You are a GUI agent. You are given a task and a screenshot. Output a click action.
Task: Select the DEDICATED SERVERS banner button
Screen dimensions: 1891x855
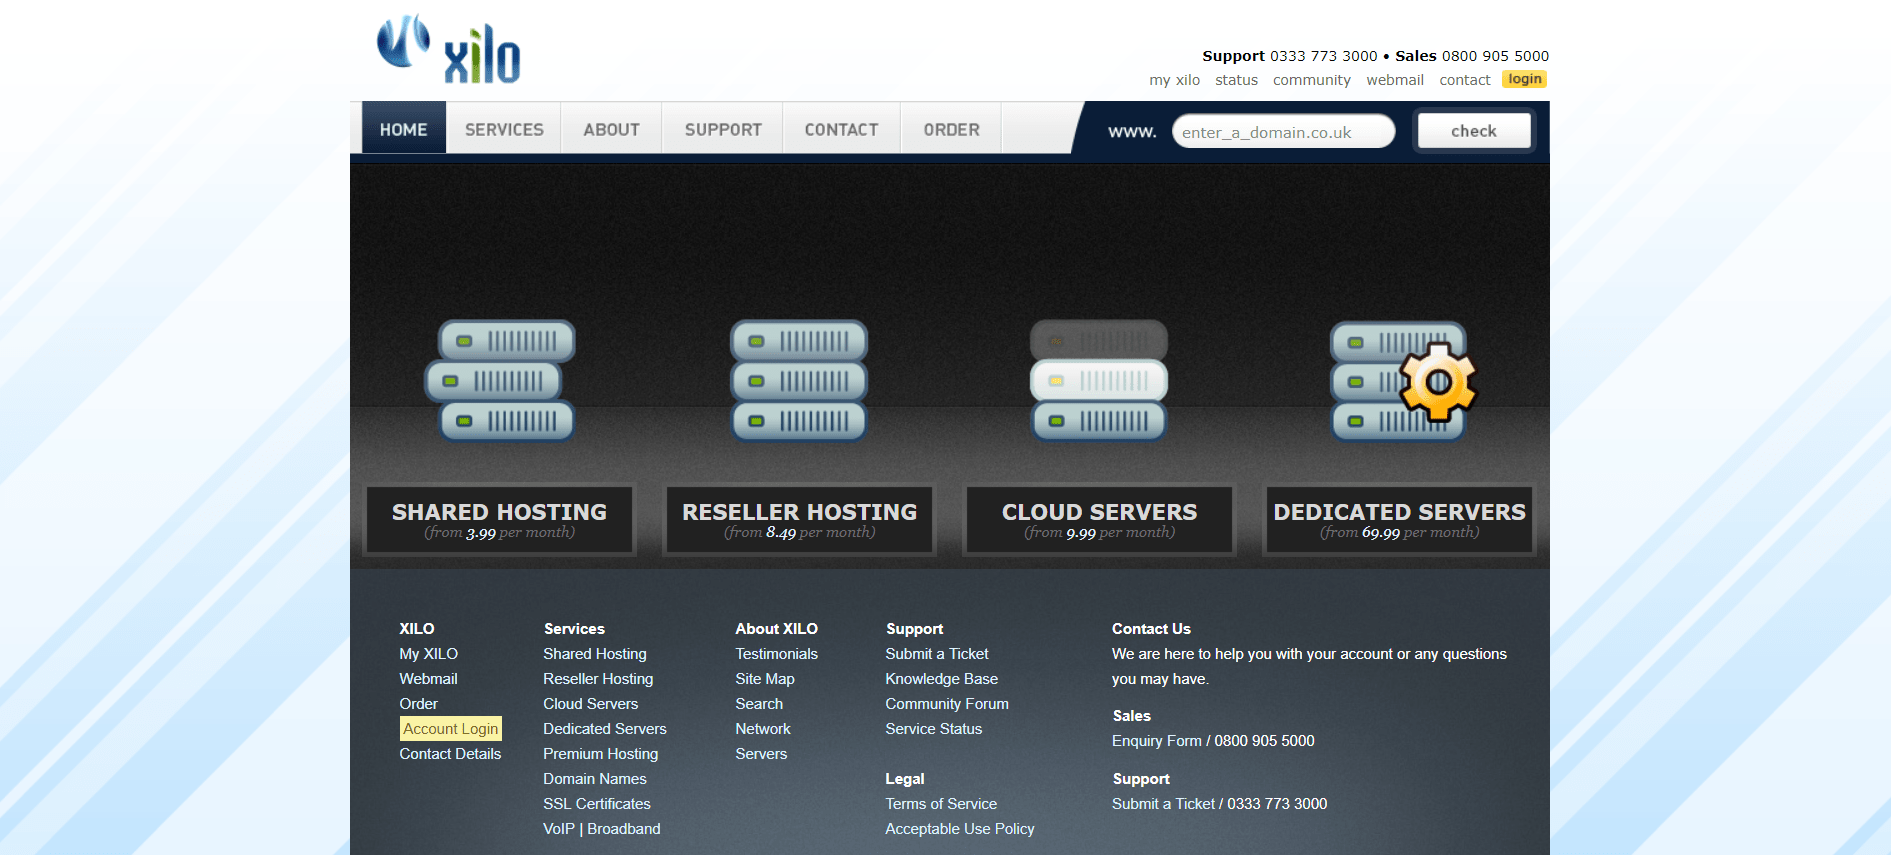click(x=1400, y=519)
